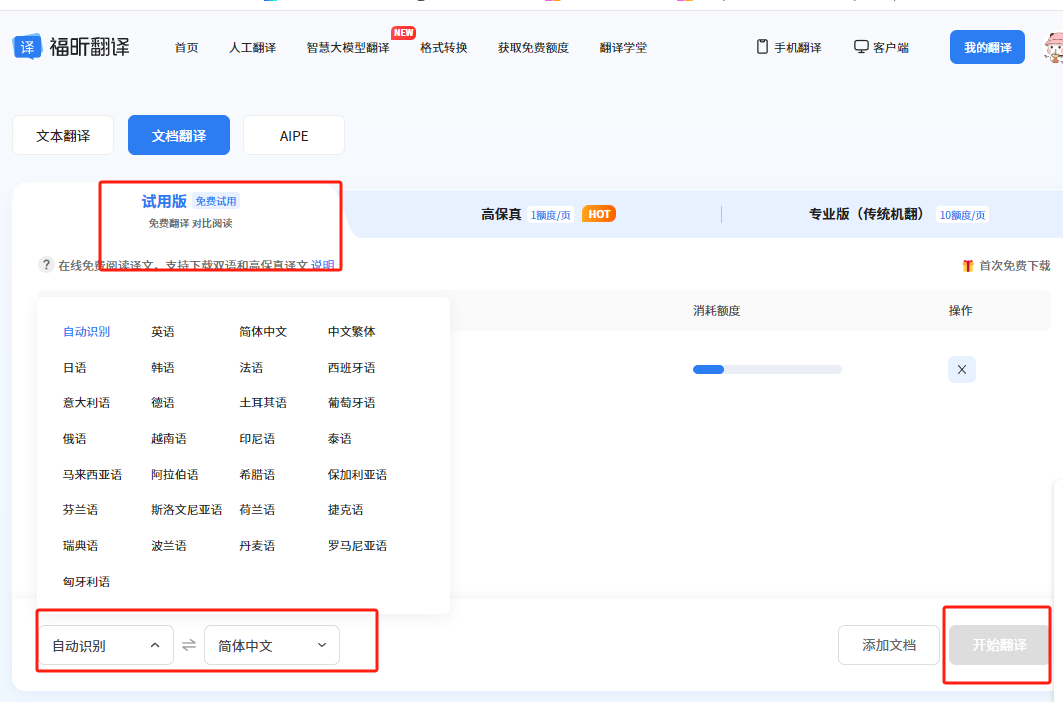This screenshot has height=702, width=1063.
Task: Click the 操作 column header
Action: tap(960, 311)
